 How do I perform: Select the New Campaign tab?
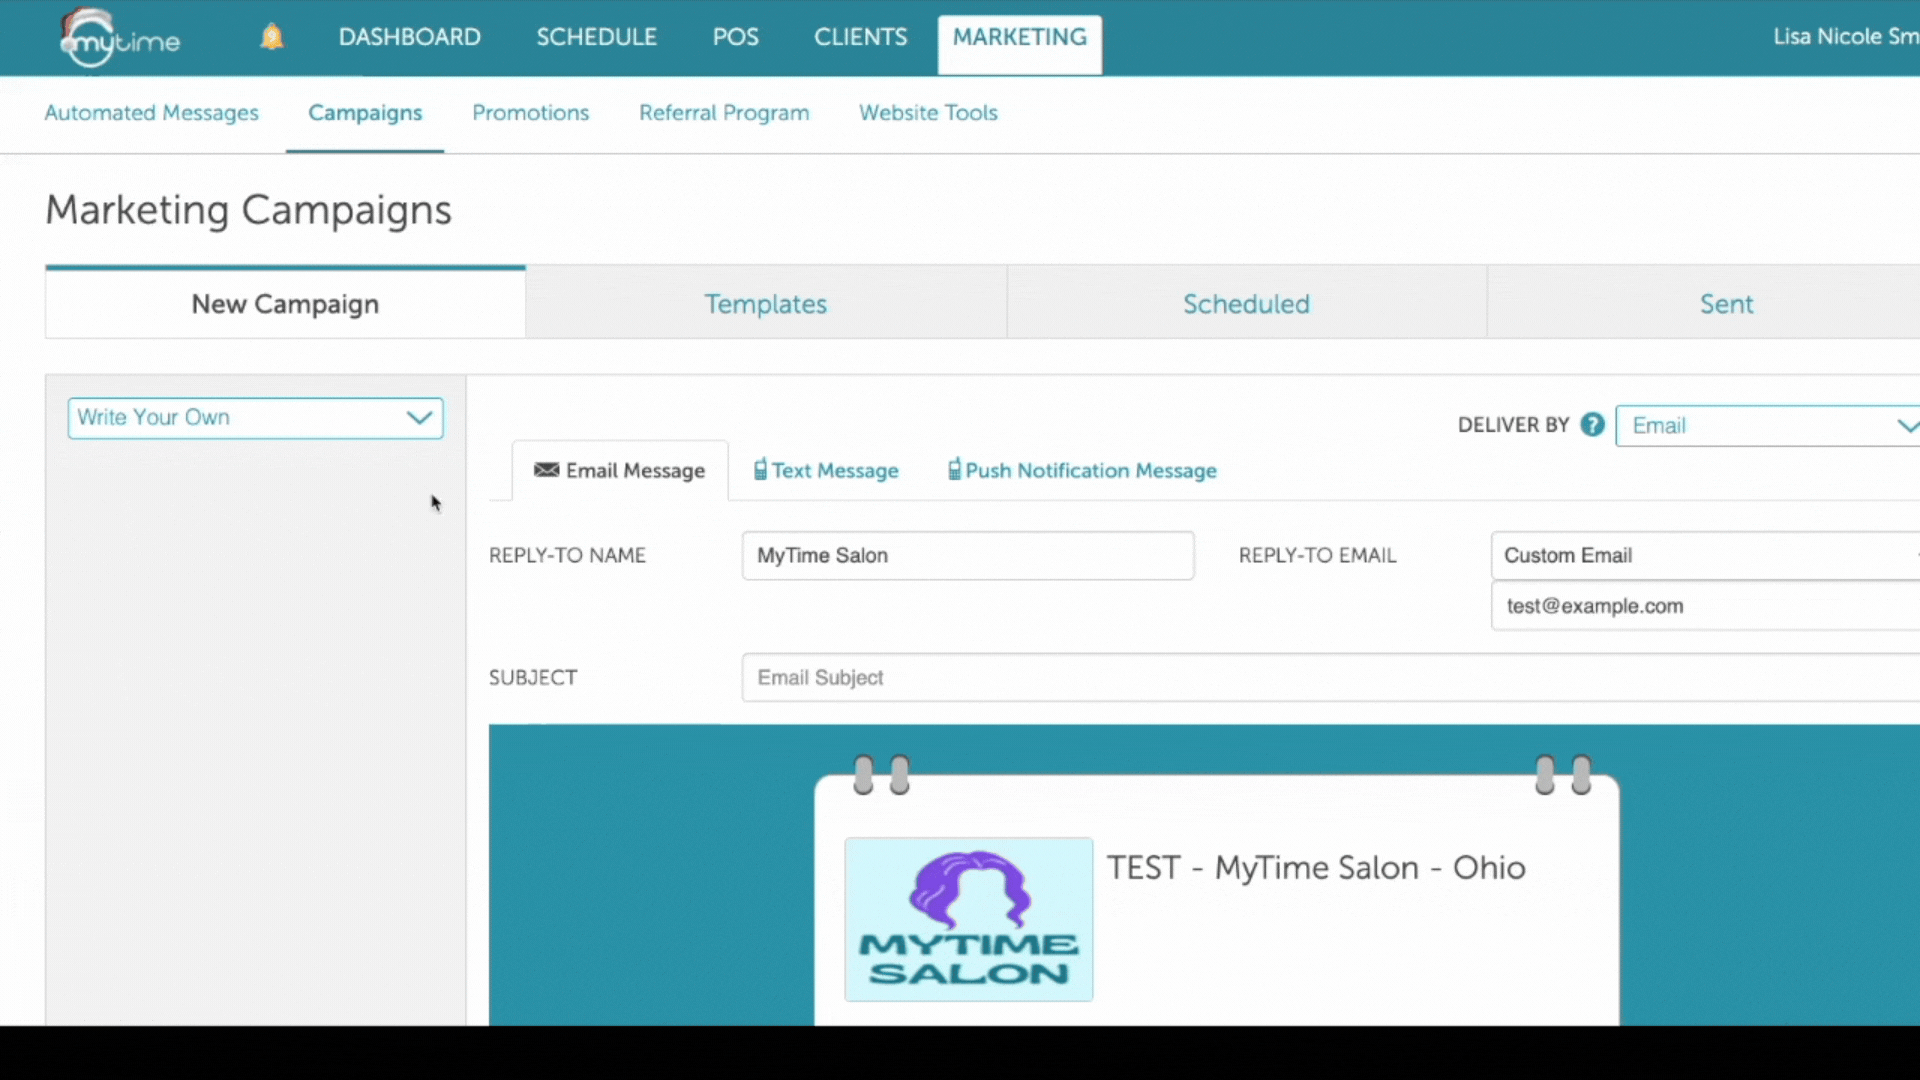285,303
